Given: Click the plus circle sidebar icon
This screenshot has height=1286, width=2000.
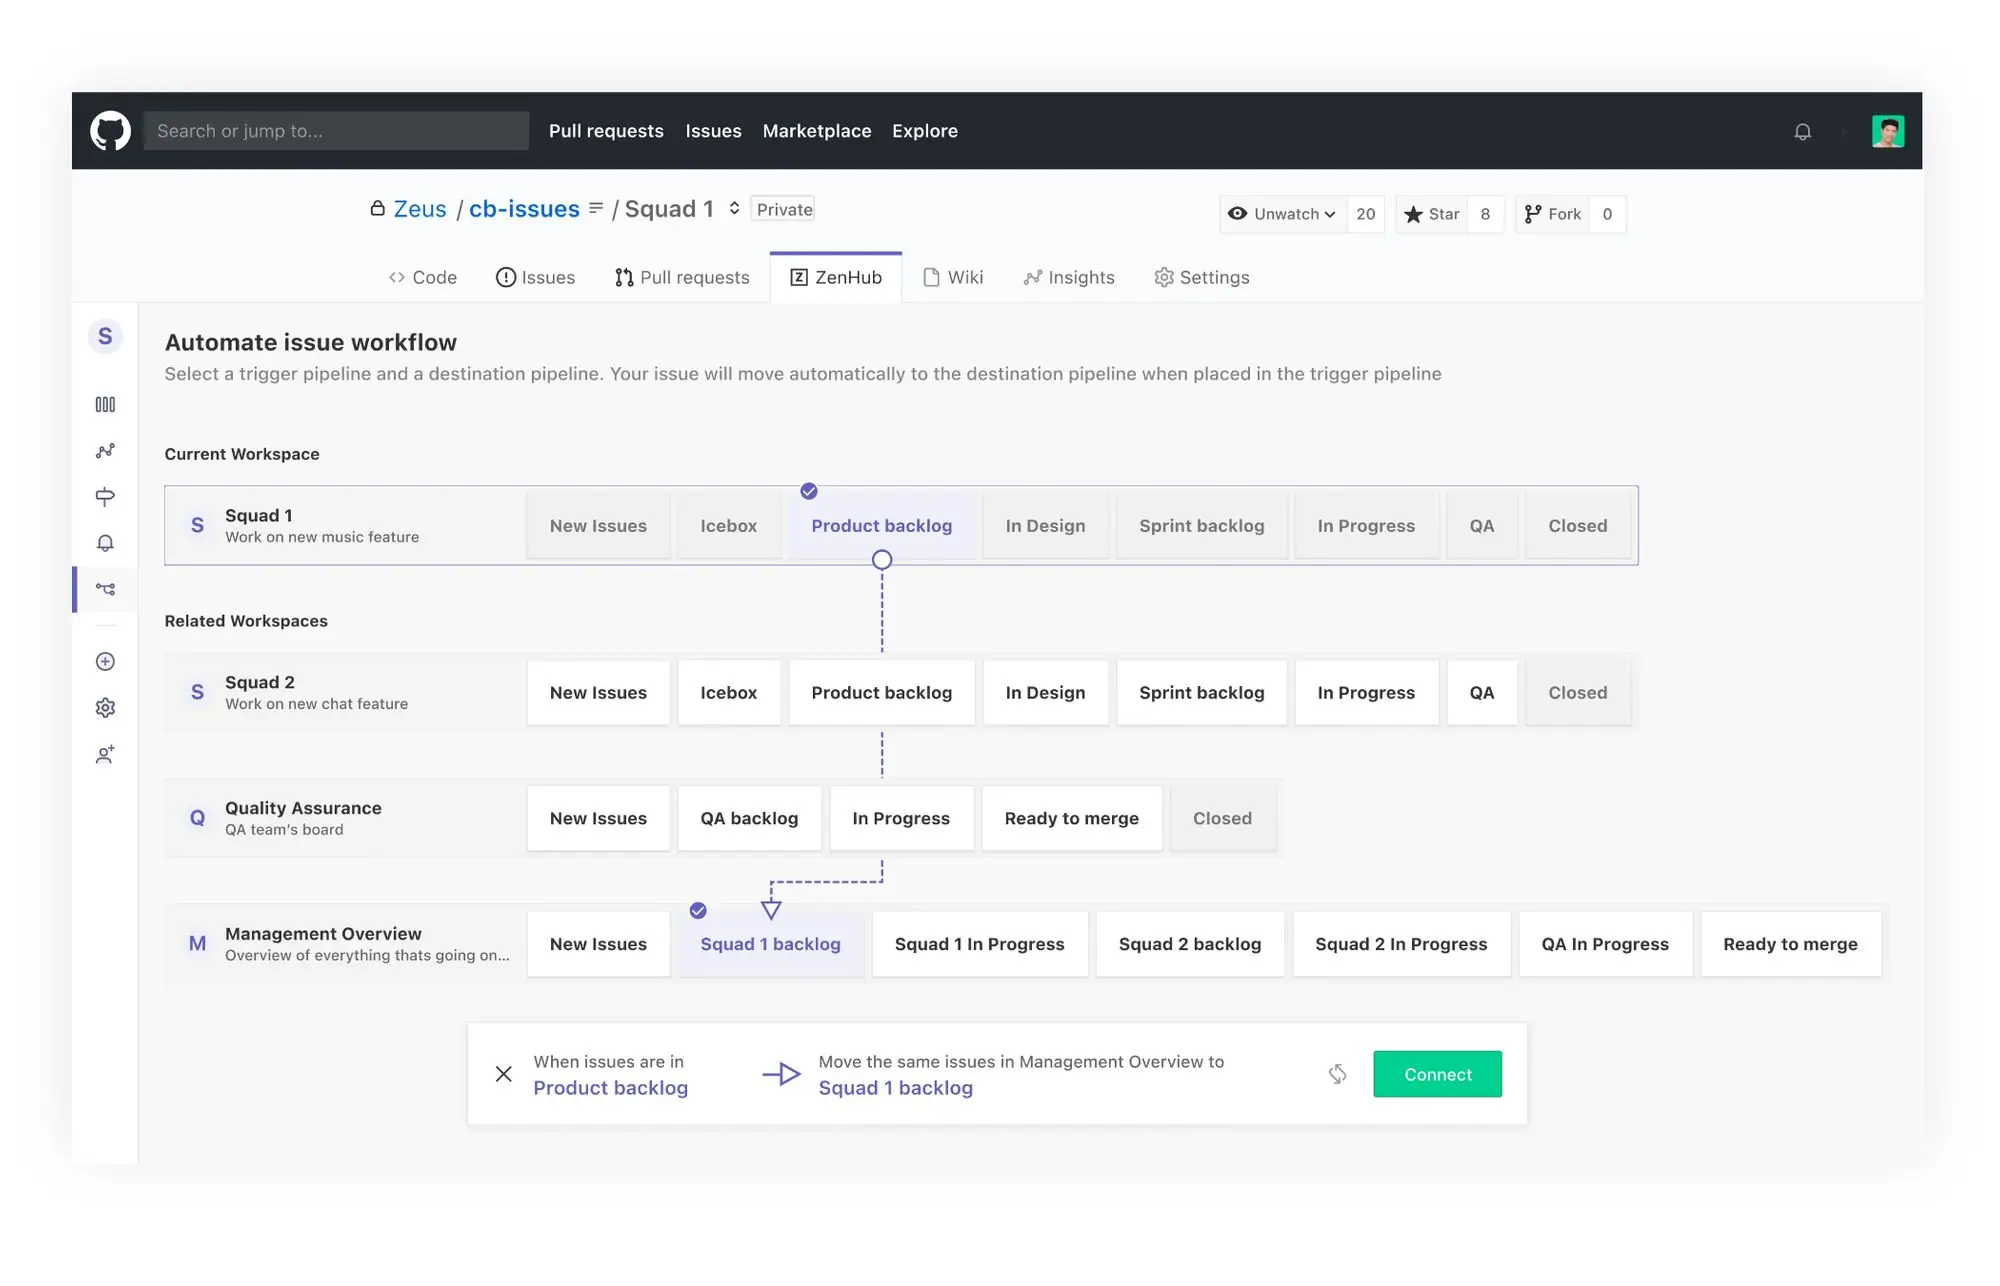Looking at the screenshot, I should click(105, 661).
